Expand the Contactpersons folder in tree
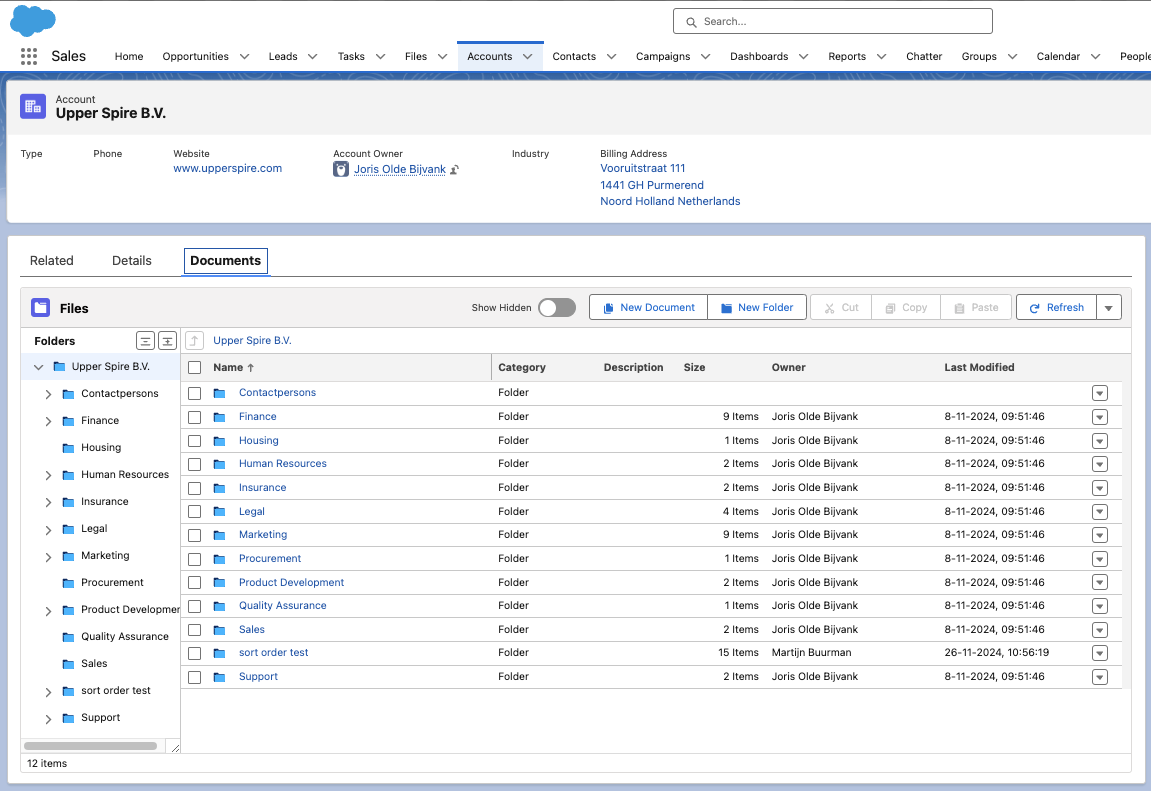Image resolution: width=1151 pixels, height=791 pixels. tap(48, 394)
